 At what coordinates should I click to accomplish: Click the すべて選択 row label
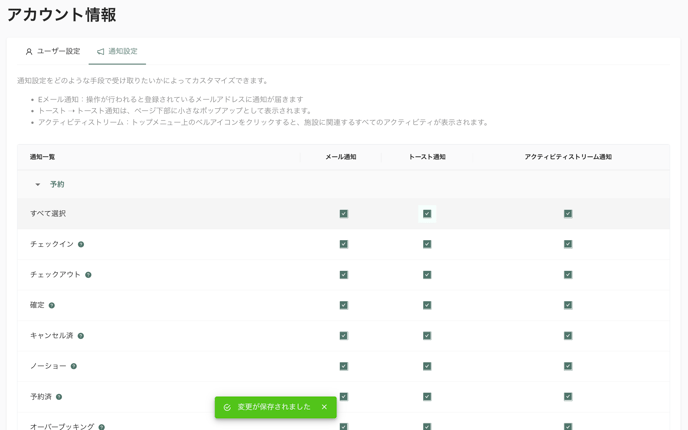48,214
